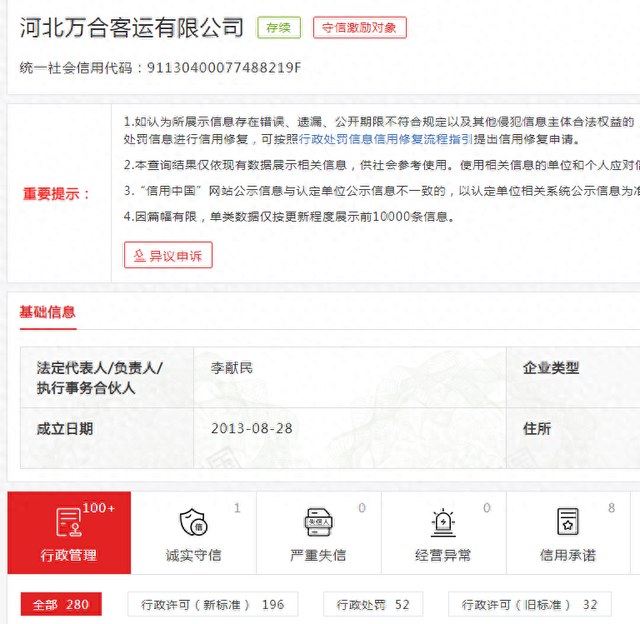
Task: Click the 100+ count on 行政管理
Action: pos(98,508)
